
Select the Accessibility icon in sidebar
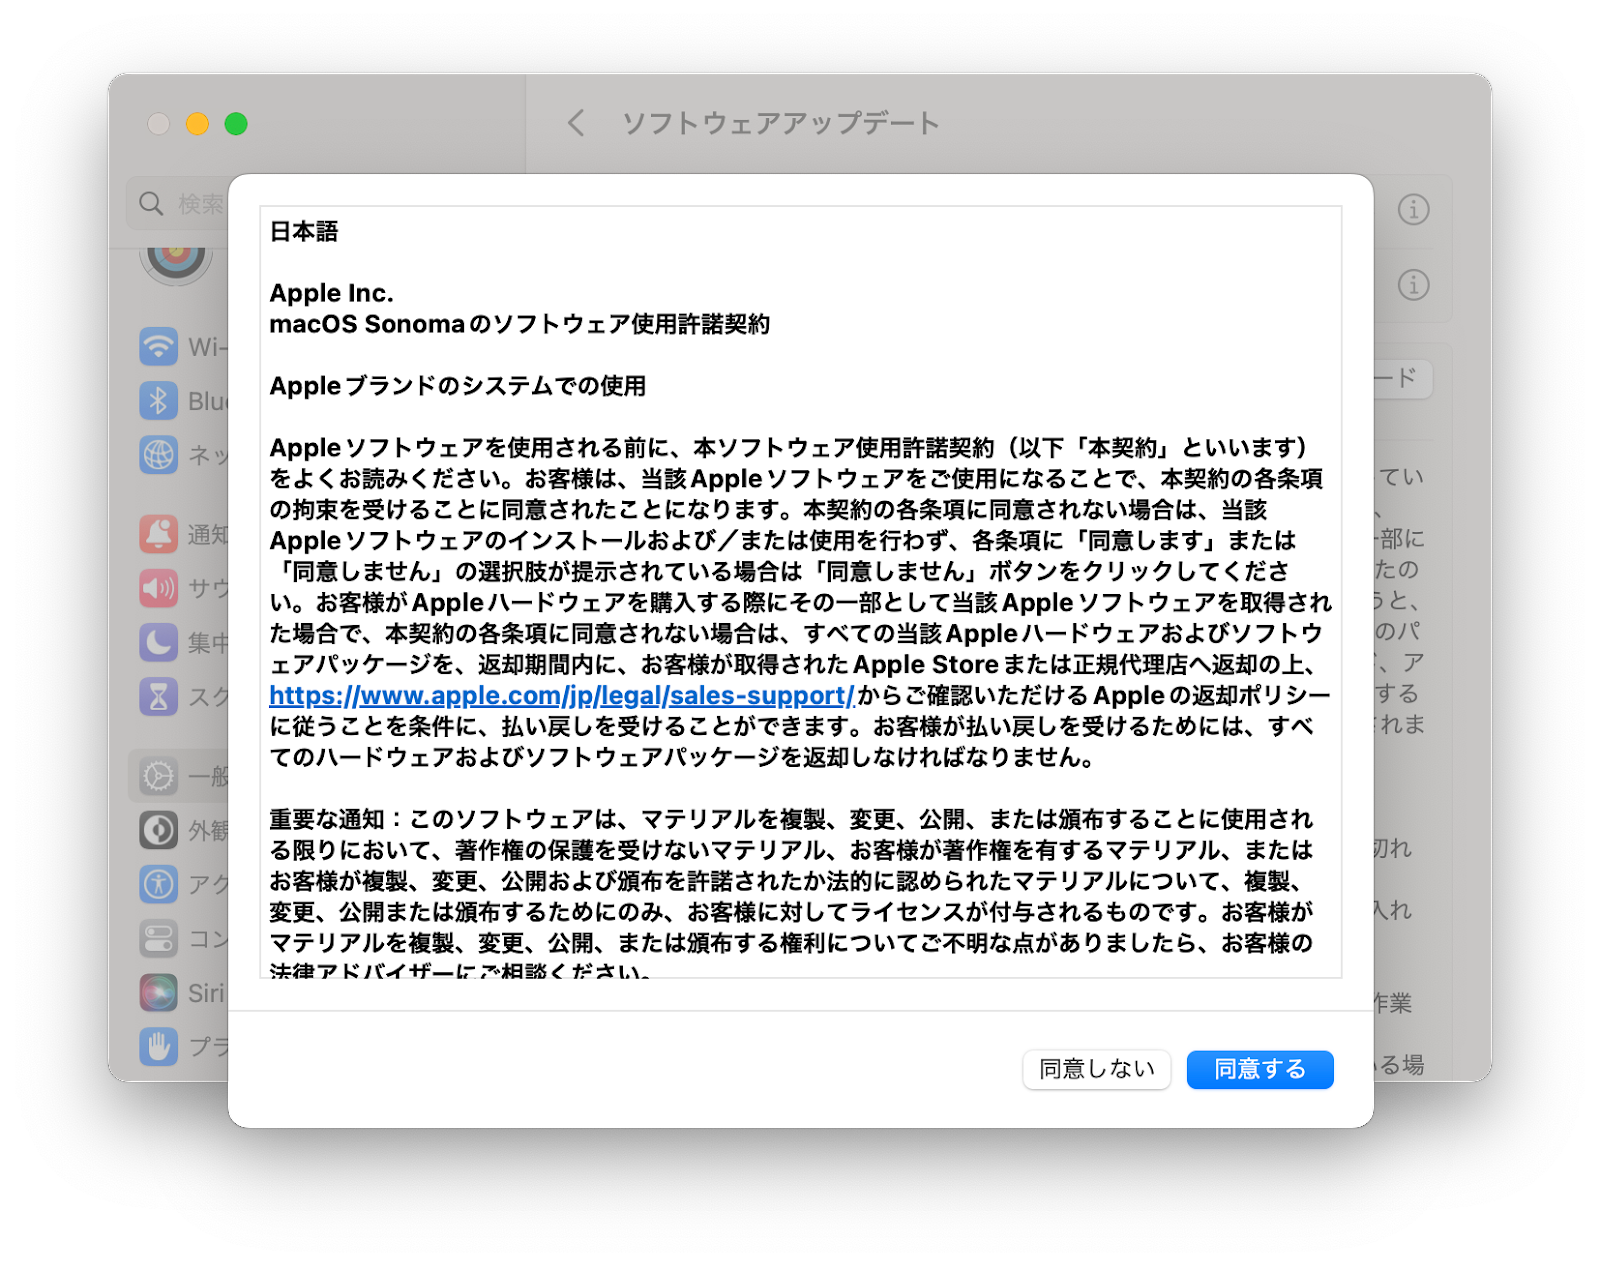(x=158, y=884)
